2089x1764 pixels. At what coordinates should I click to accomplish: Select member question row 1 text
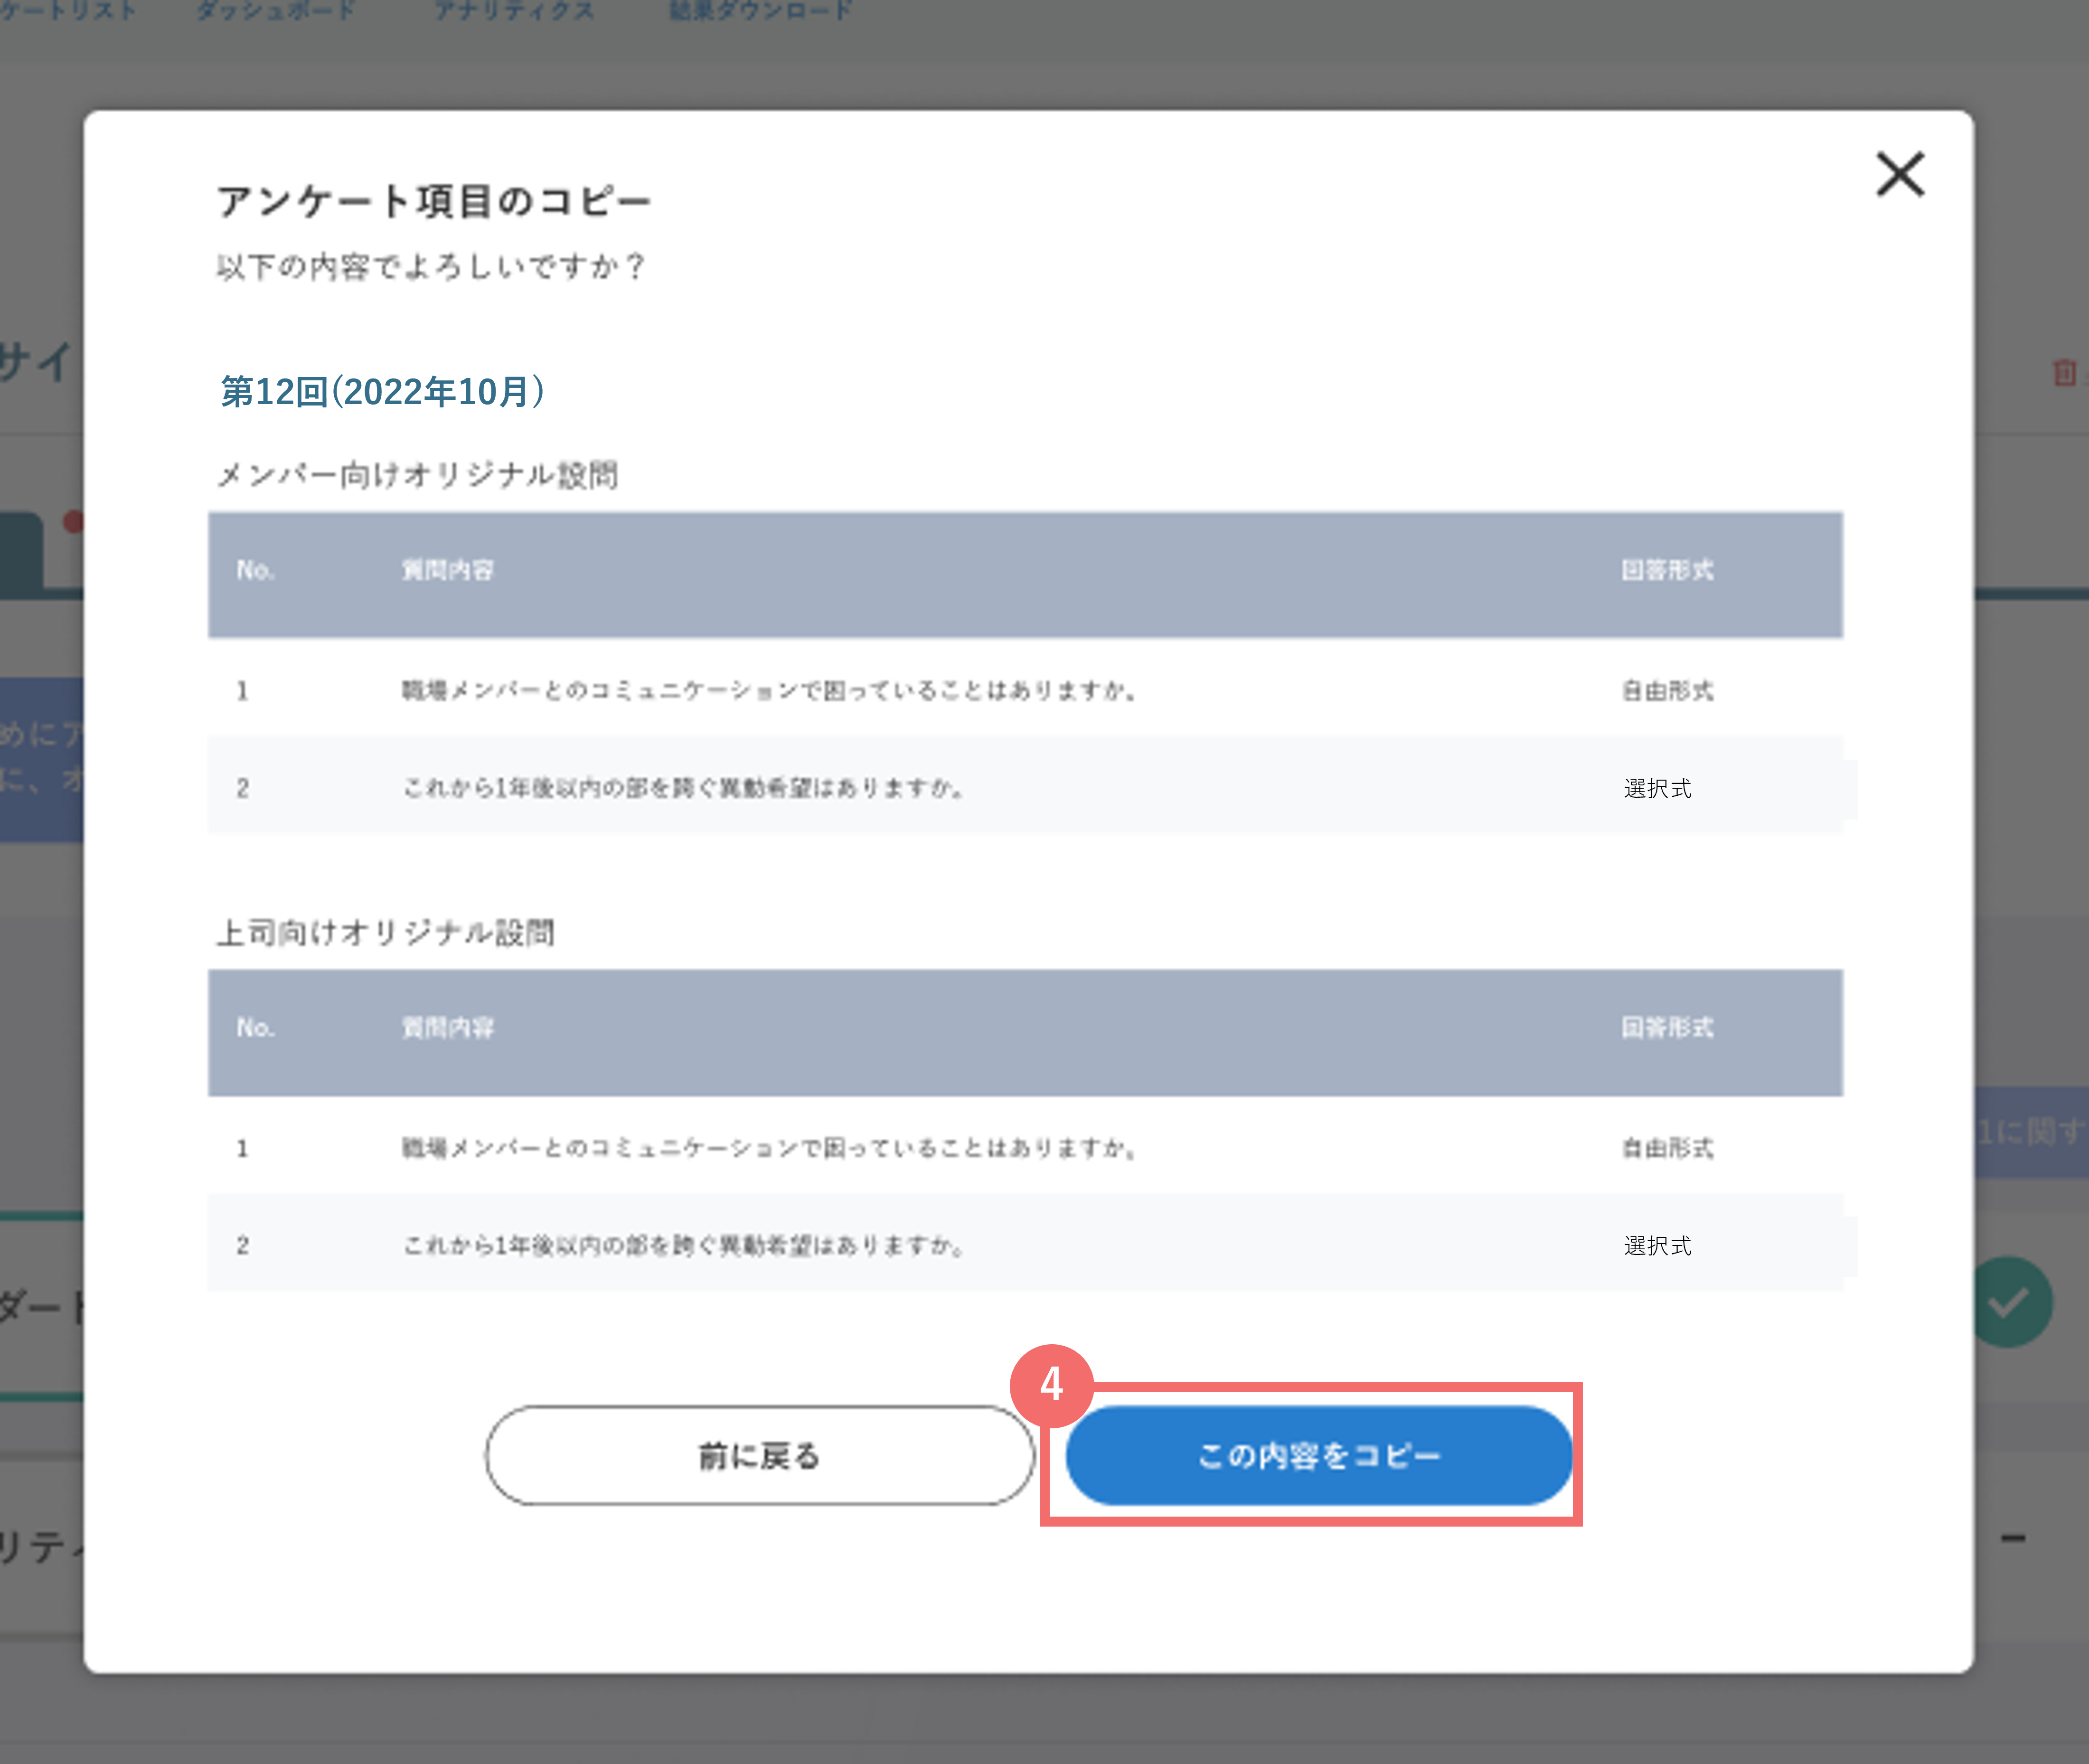coord(769,690)
